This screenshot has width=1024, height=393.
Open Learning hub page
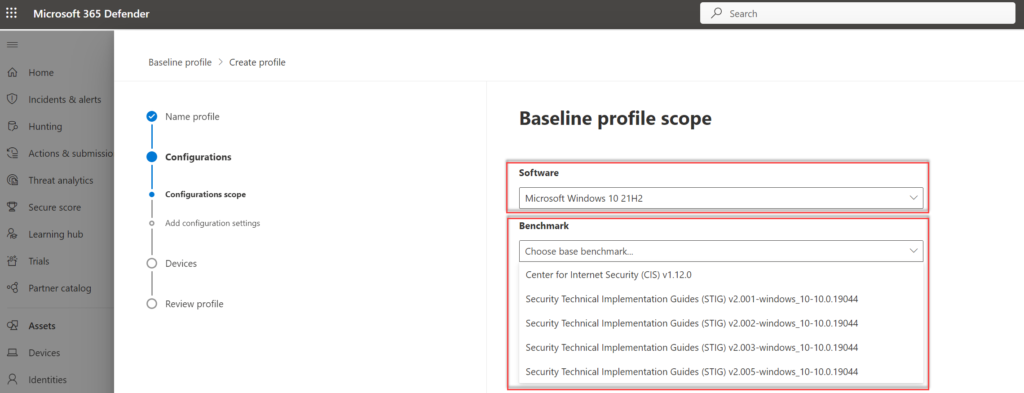pos(56,234)
